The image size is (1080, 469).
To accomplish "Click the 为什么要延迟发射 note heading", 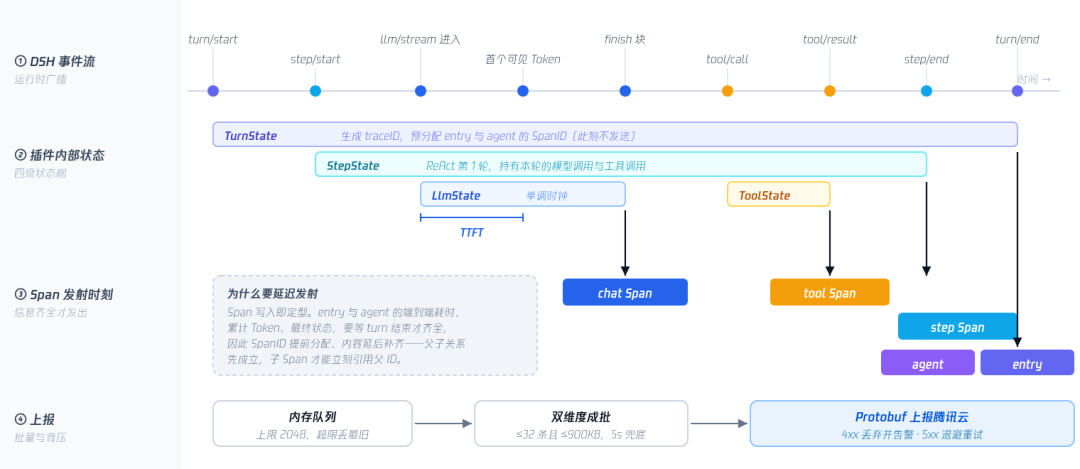I will (272, 294).
